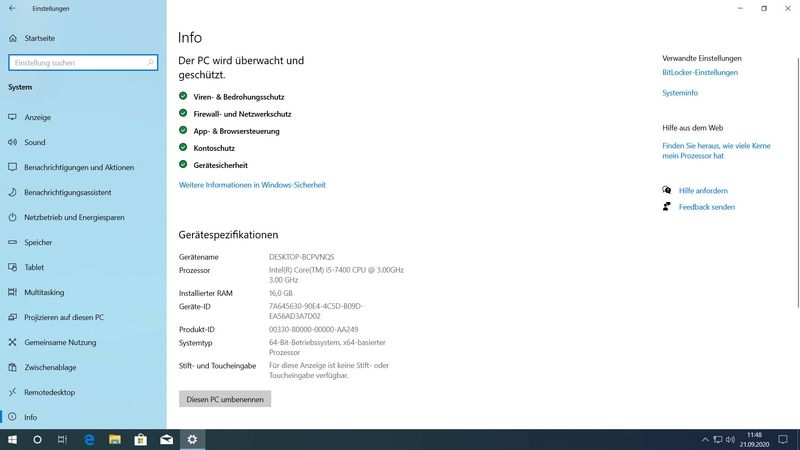
Task: Open Remotedesktop settings page
Action: coord(49,392)
